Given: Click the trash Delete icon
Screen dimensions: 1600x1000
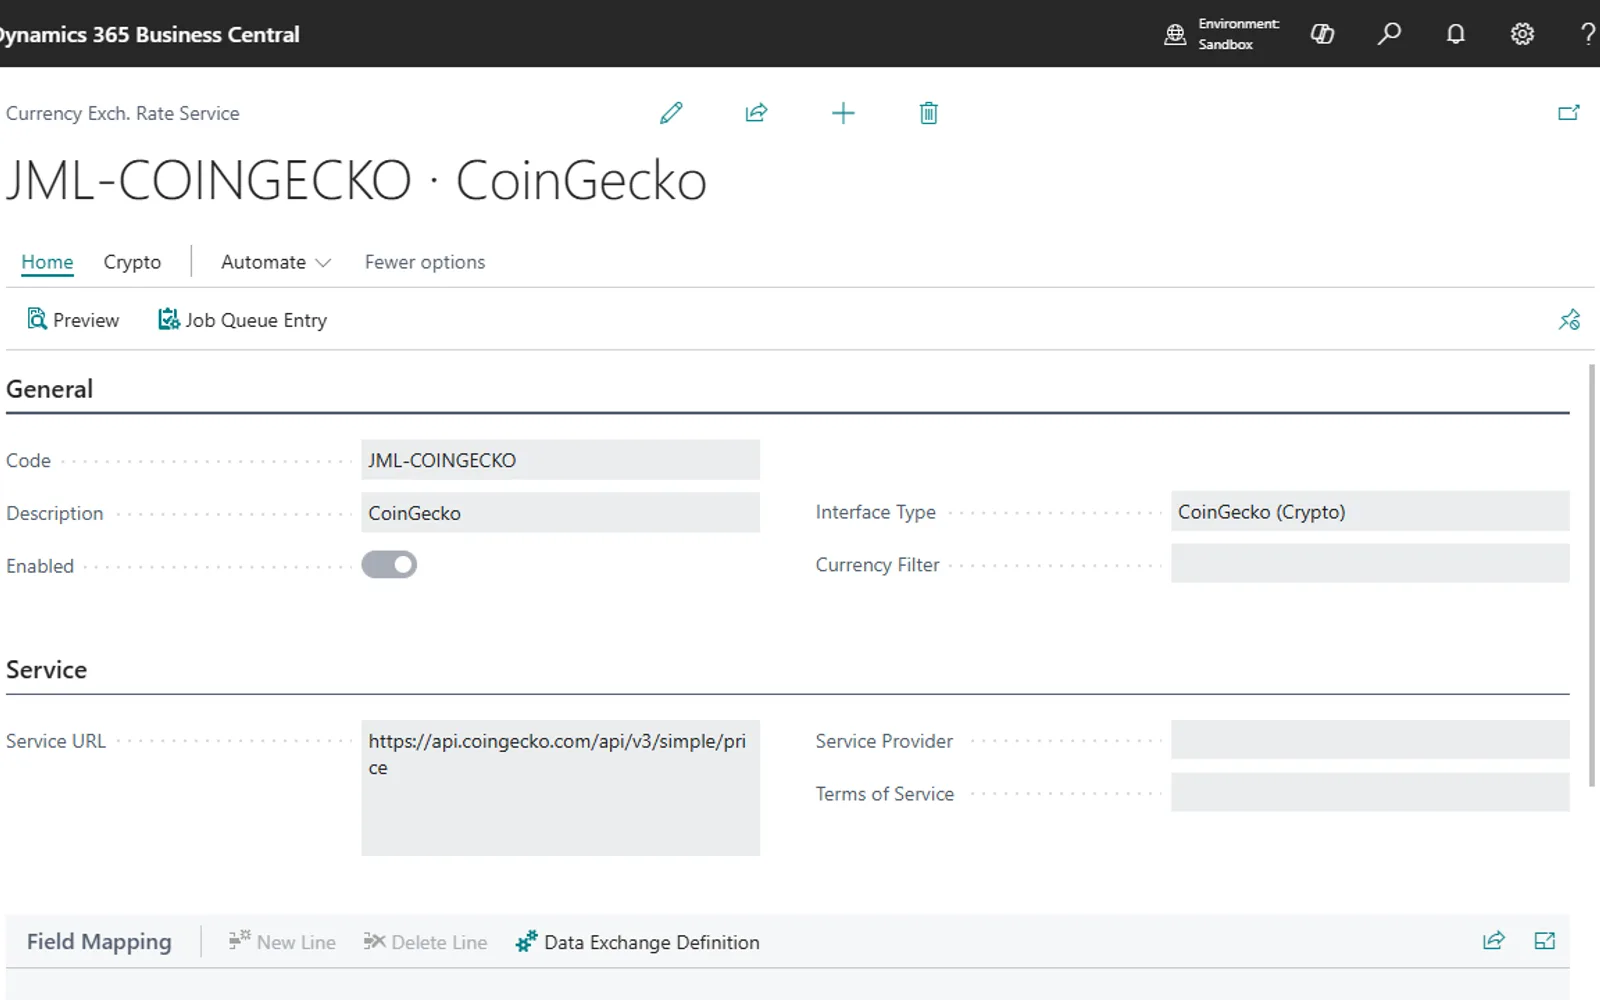Looking at the screenshot, I should point(929,113).
